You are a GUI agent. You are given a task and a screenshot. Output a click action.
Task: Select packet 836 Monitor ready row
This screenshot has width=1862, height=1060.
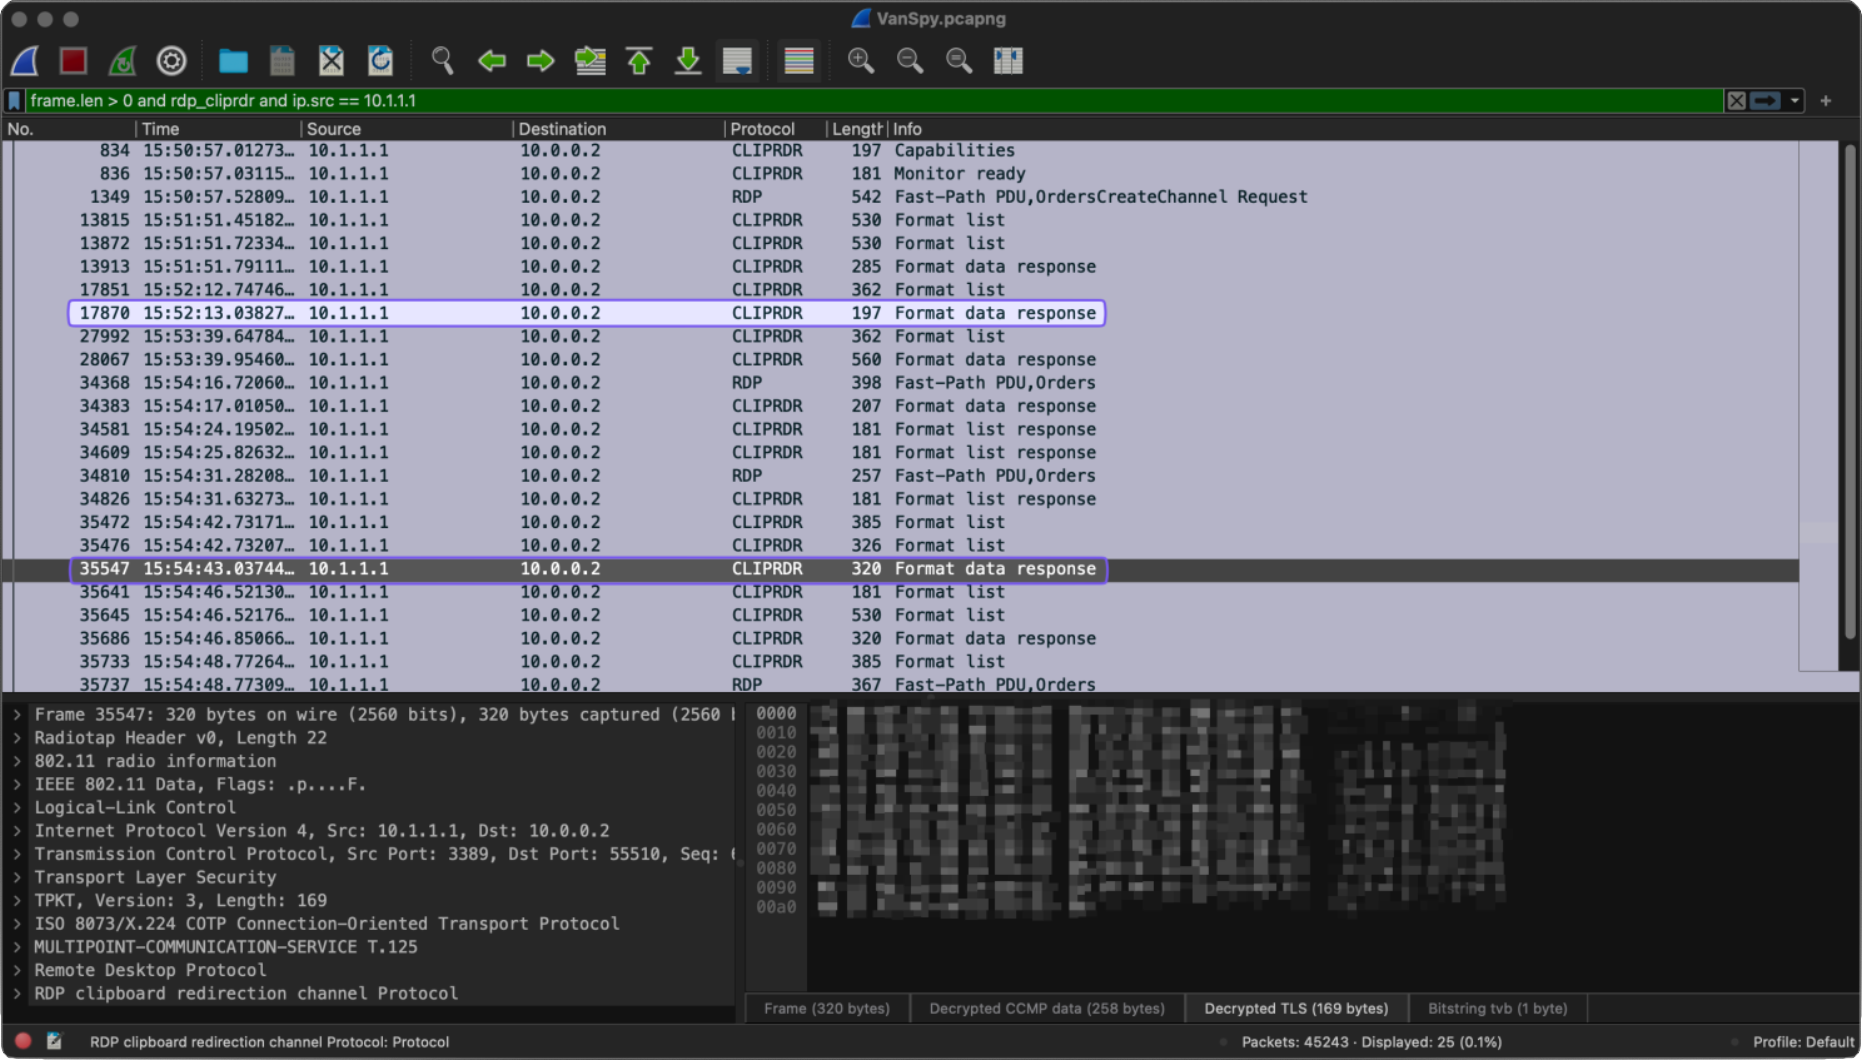click(x=900, y=174)
